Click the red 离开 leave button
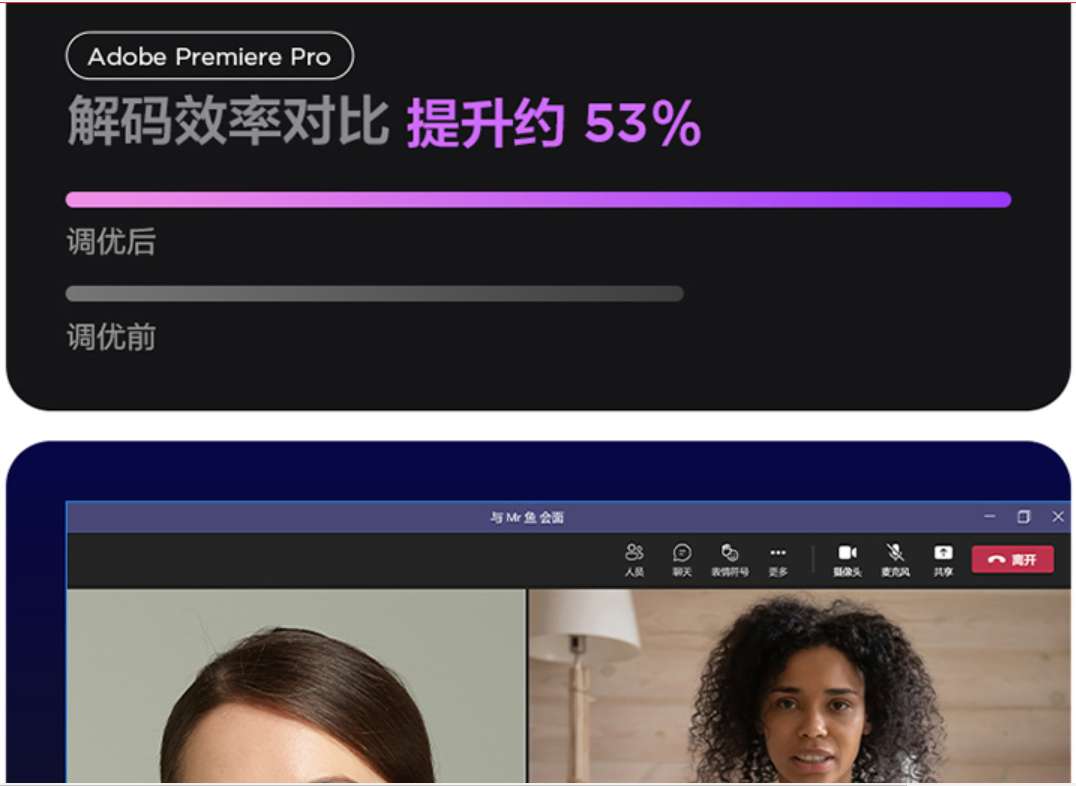1076x786 pixels. click(x=1012, y=559)
